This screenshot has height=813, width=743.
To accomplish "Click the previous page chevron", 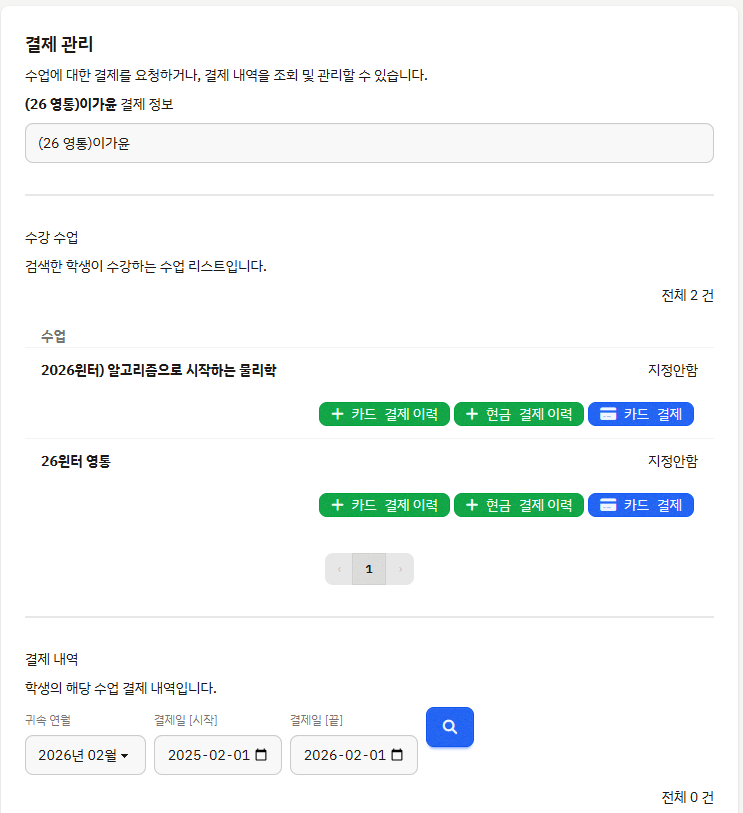I will [338, 568].
